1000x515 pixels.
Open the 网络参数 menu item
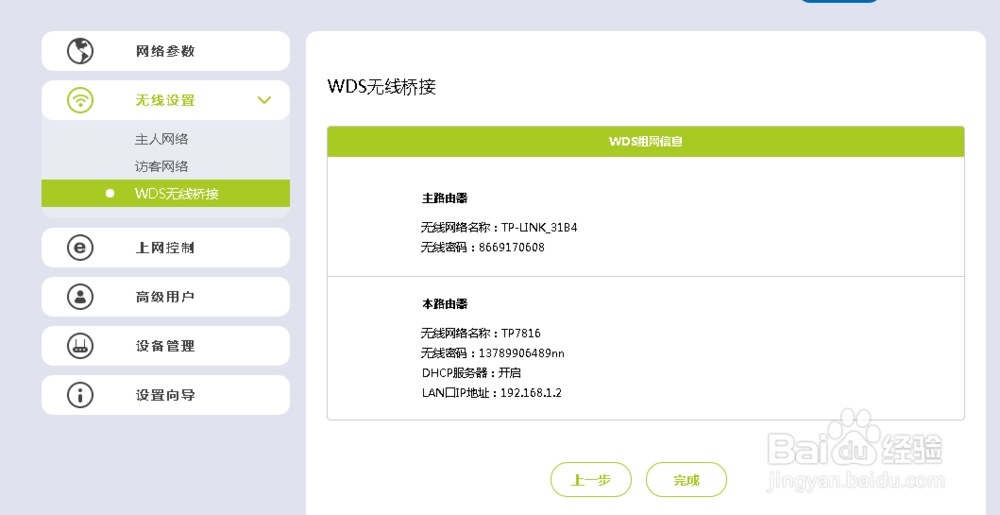click(x=166, y=51)
